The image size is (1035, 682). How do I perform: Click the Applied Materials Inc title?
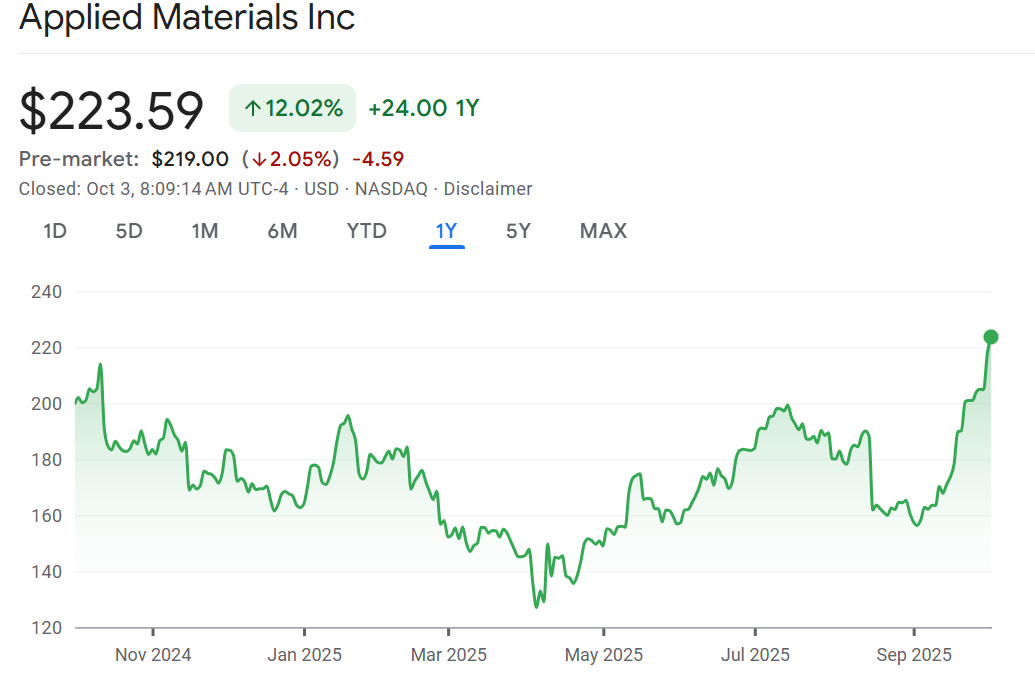point(187,17)
